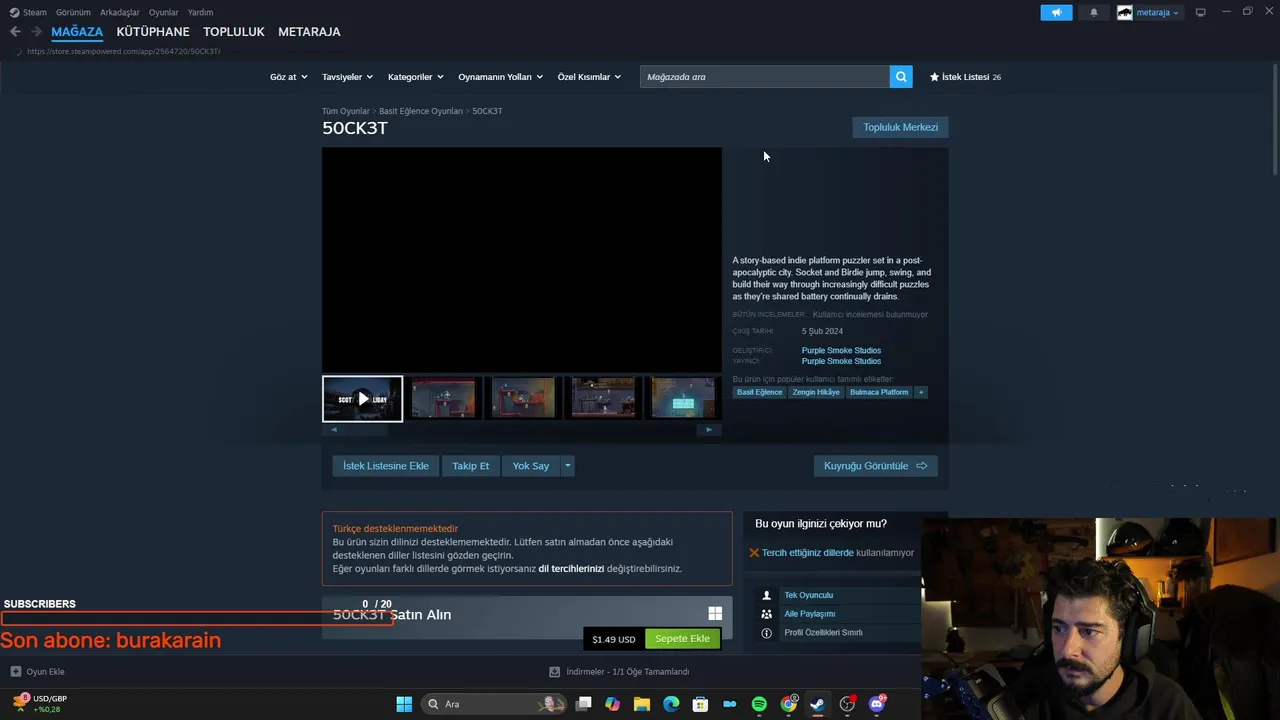Expand the Göz at dropdown

click(288, 77)
